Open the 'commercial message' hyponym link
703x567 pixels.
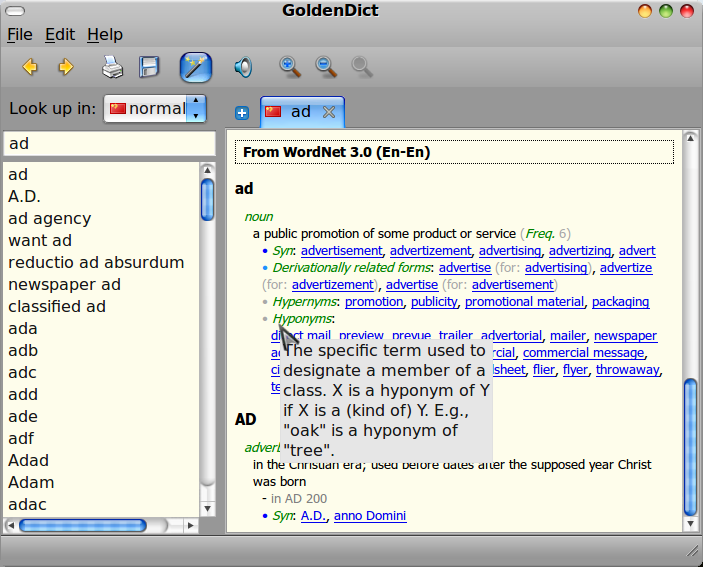point(584,353)
